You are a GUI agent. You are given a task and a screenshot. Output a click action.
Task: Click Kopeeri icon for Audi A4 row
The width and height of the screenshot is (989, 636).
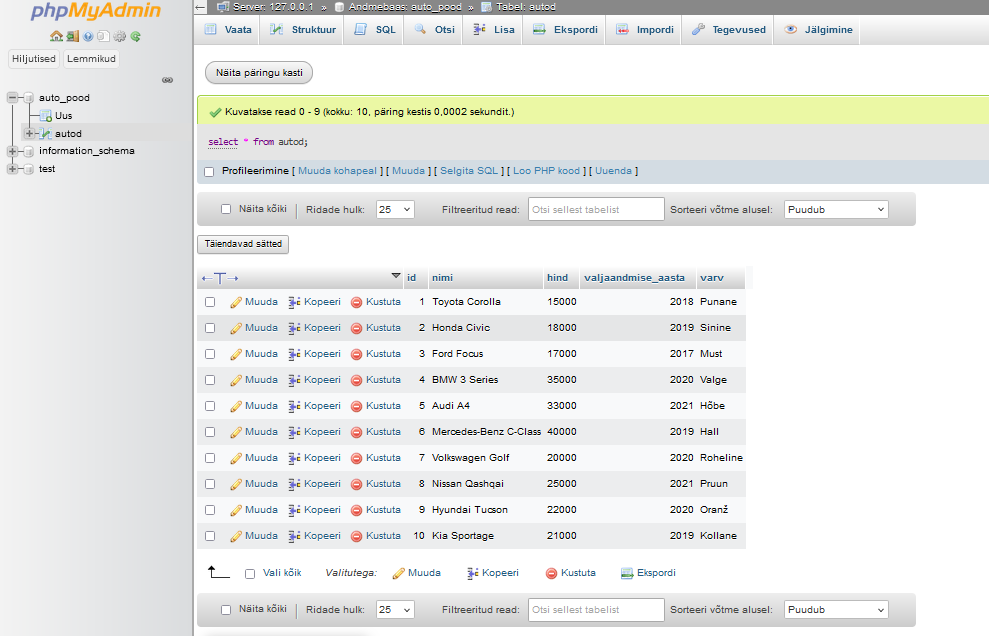pyautogui.click(x=294, y=406)
